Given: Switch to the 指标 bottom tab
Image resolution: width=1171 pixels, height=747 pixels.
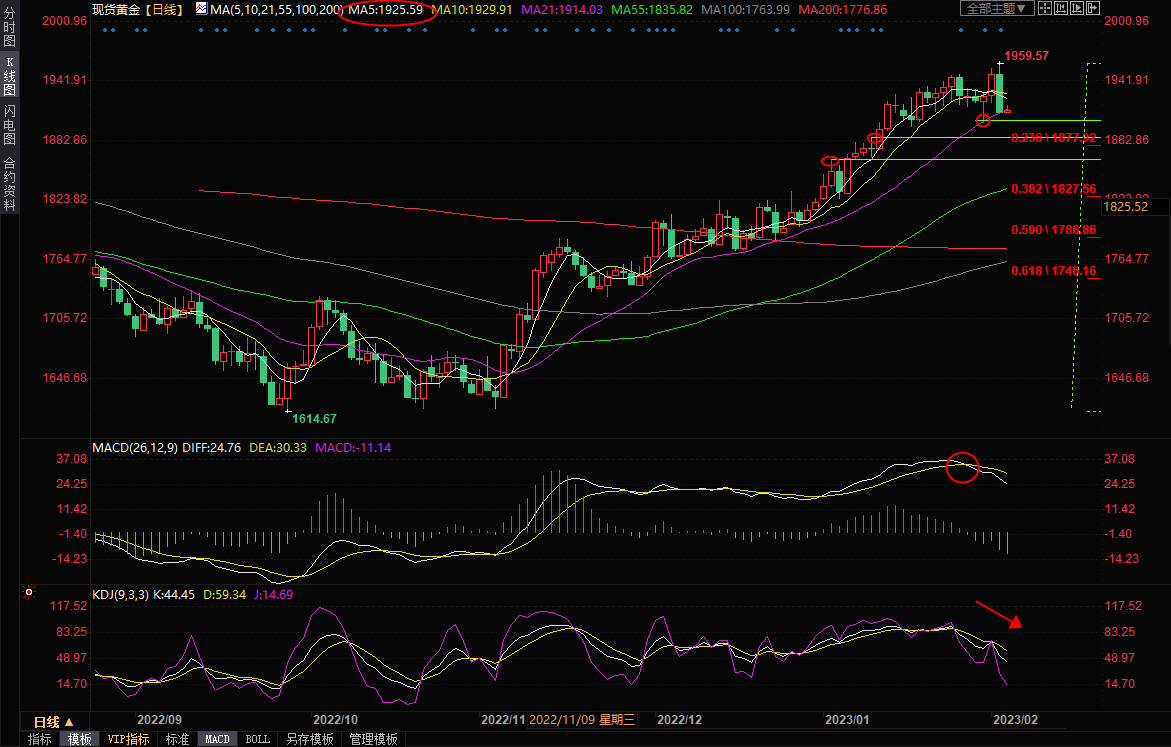Looking at the screenshot, I should point(40,739).
